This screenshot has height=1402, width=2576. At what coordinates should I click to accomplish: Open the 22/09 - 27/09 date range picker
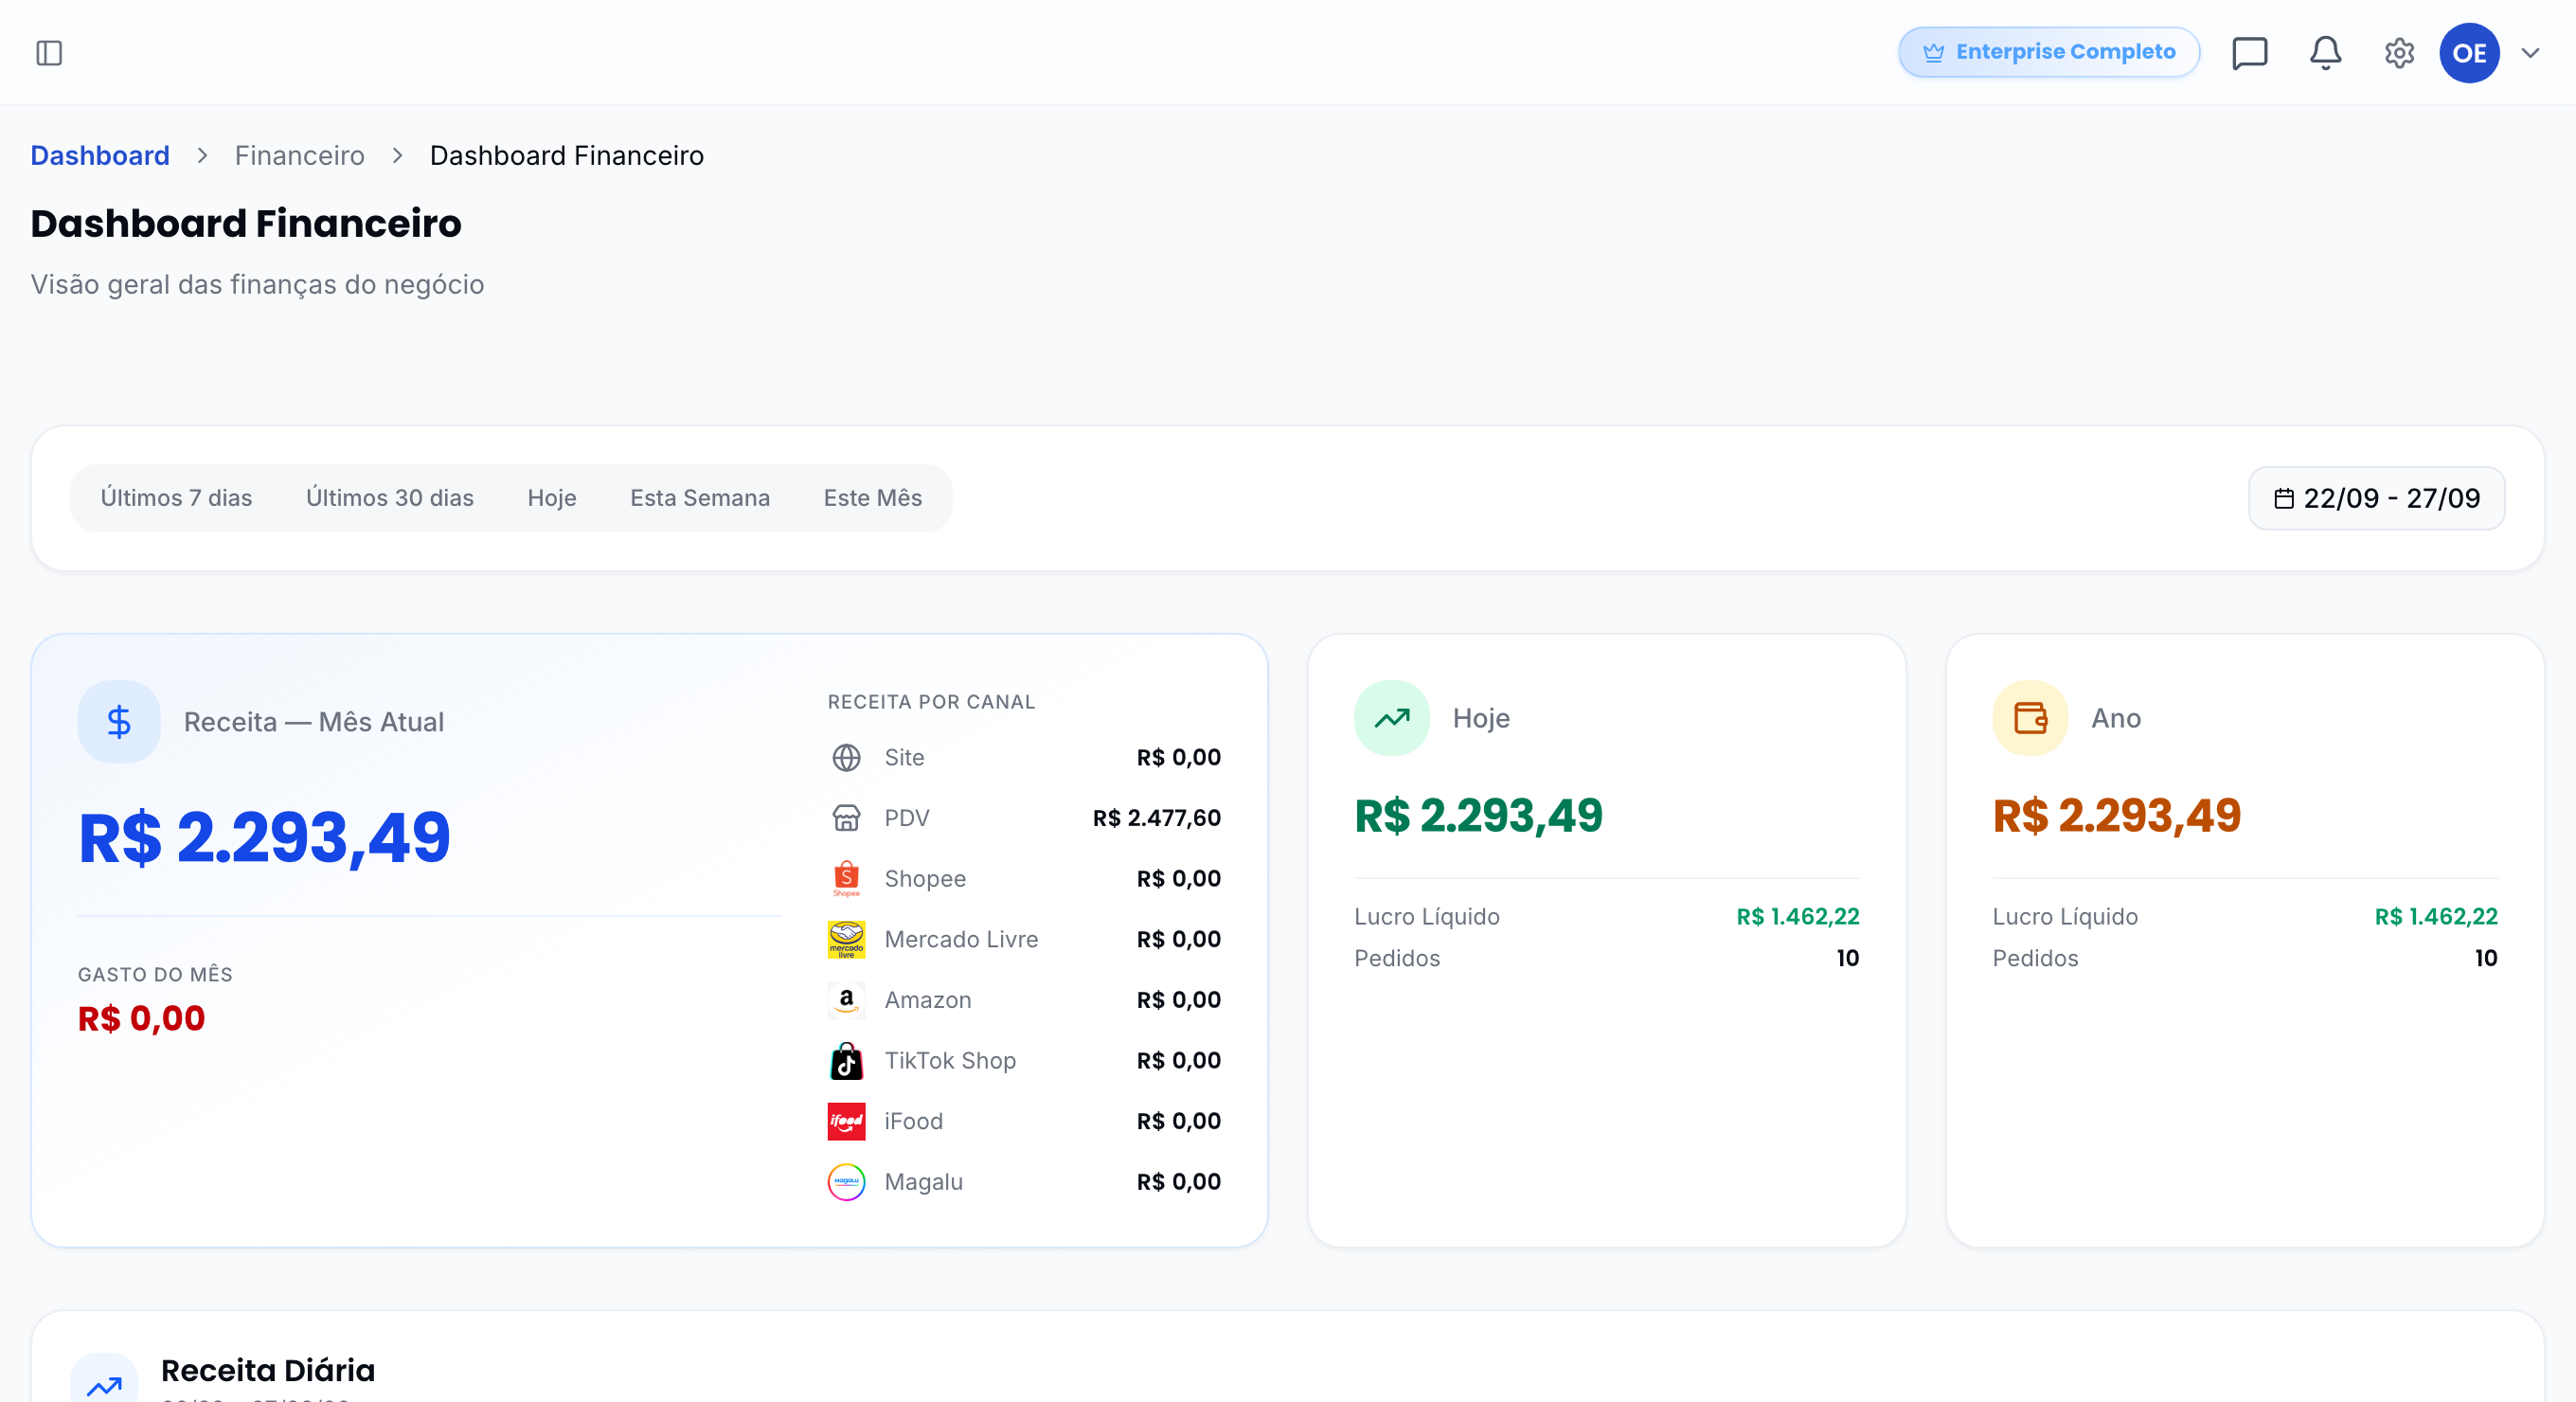coord(2376,498)
